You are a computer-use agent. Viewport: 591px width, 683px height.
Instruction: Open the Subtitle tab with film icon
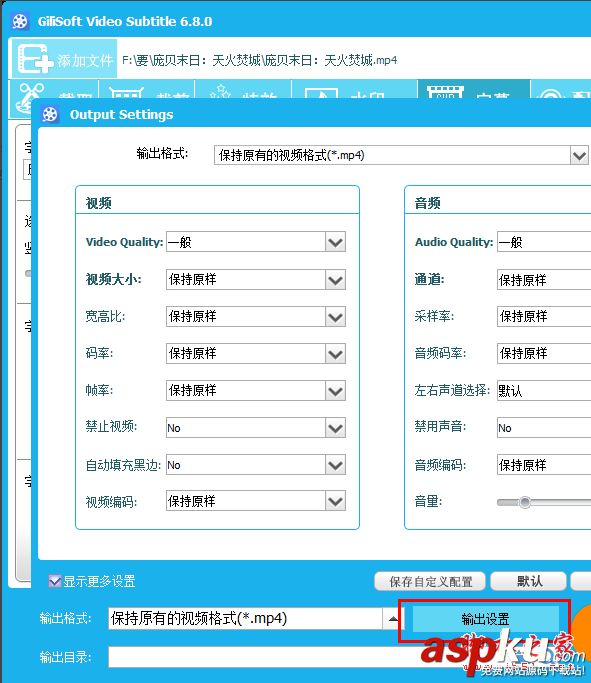(474, 89)
